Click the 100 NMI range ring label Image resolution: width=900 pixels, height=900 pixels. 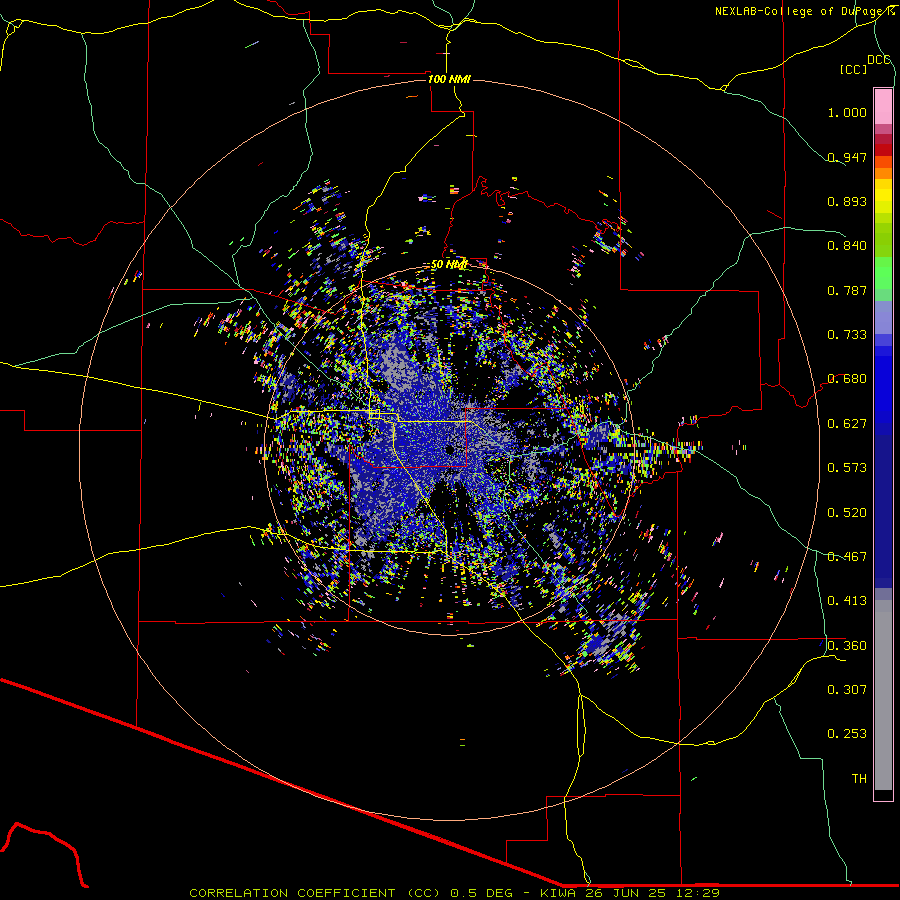pyautogui.click(x=449, y=79)
